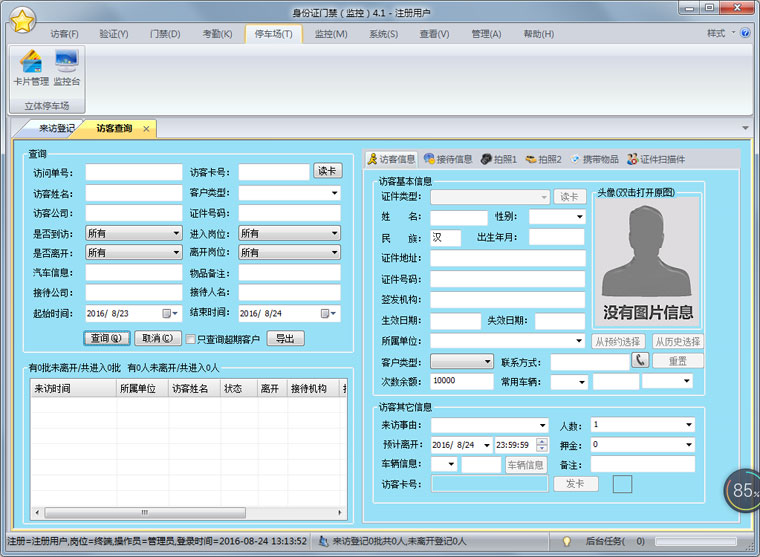Click scrollbar right arrow in results table
The height and width of the screenshot is (557, 760).
click(x=340, y=512)
